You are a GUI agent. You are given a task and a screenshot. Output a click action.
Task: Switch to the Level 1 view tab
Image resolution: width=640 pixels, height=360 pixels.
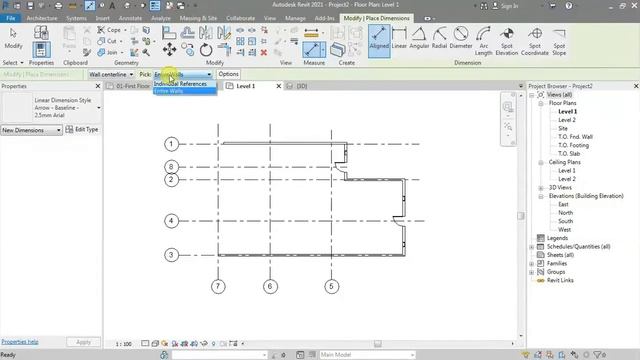pos(246,86)
